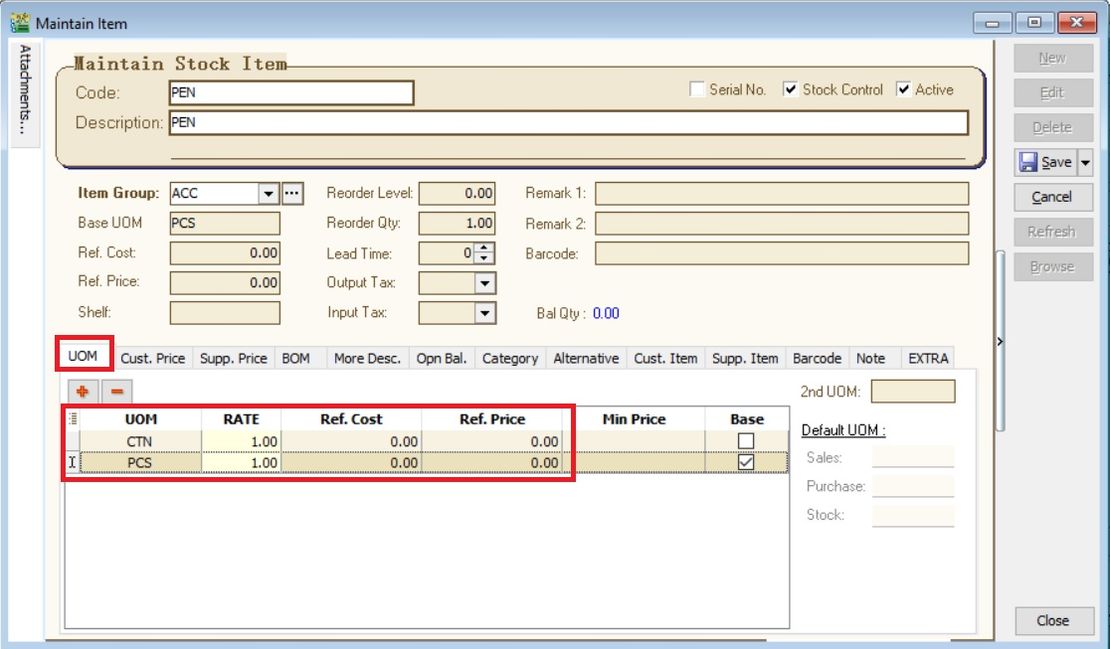This screenshot has height=649, width=1110.
Task: Switch to the Cust. Price tab
Action: 153,358
